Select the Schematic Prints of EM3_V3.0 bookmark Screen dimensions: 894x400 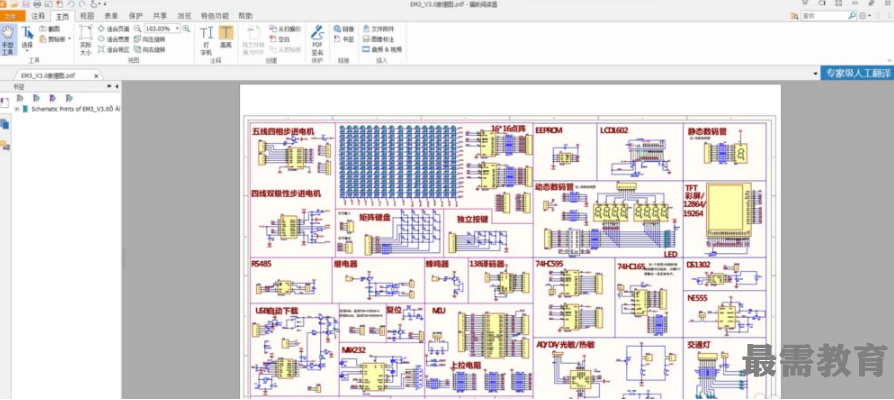pyautogui.click(x=76, y=108)
